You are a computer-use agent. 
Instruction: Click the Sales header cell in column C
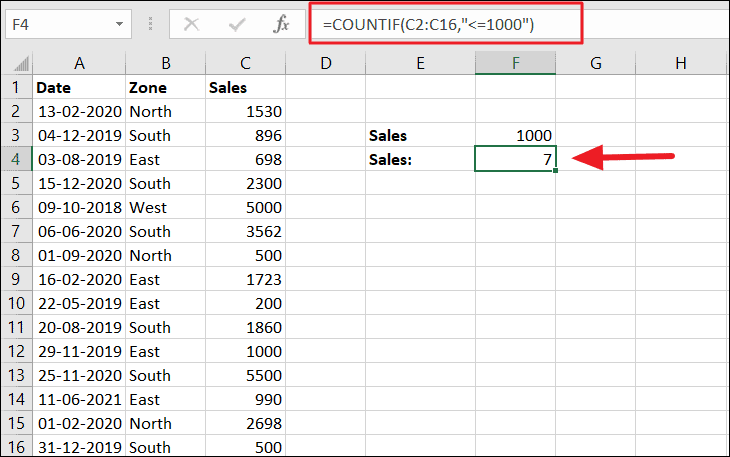tap(245, 87)
